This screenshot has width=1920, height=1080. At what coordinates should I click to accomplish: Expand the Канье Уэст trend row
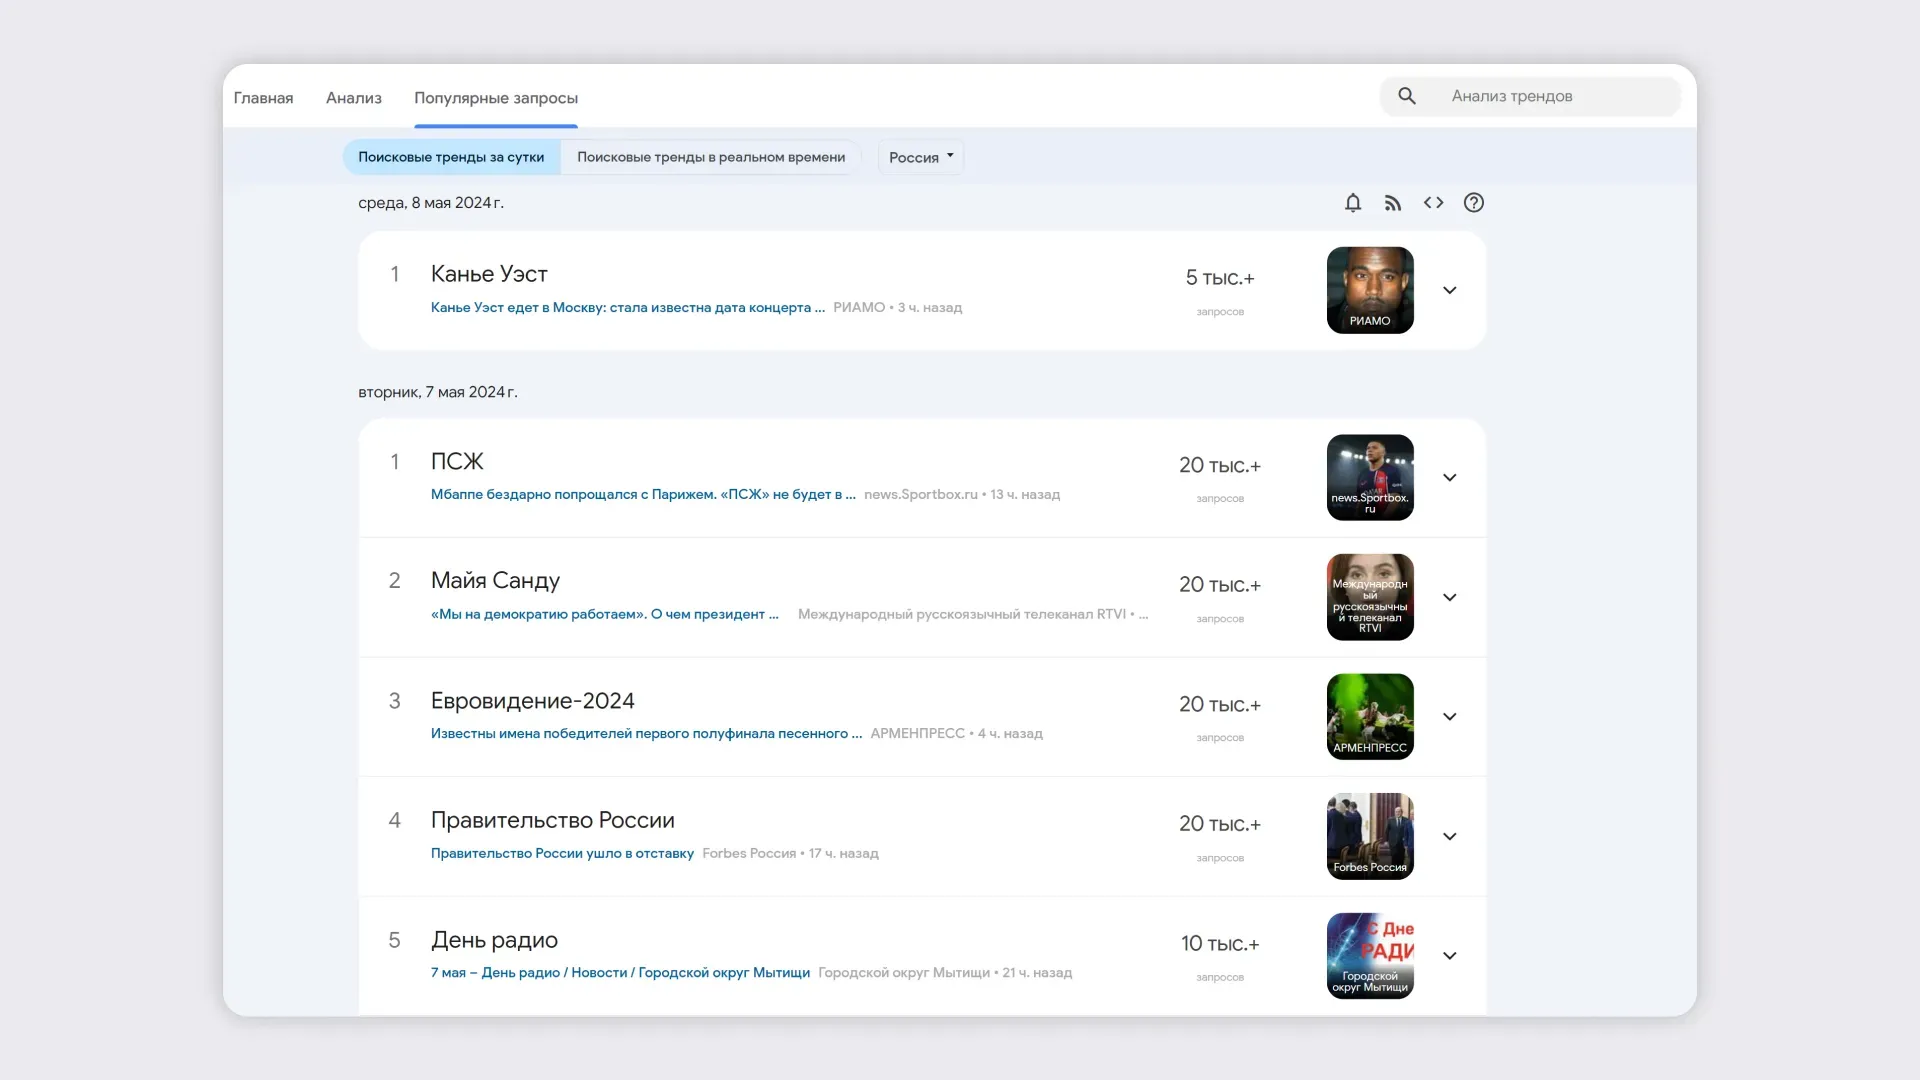click(1449, 290)
